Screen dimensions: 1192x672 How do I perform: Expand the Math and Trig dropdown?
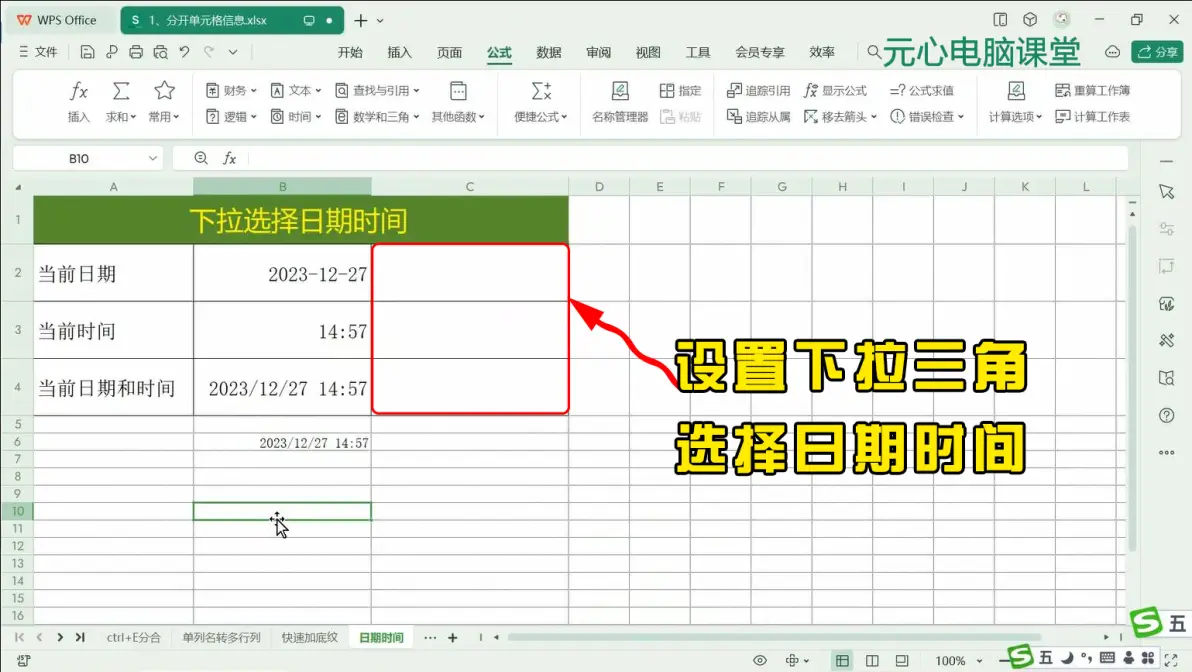(377, 116)
